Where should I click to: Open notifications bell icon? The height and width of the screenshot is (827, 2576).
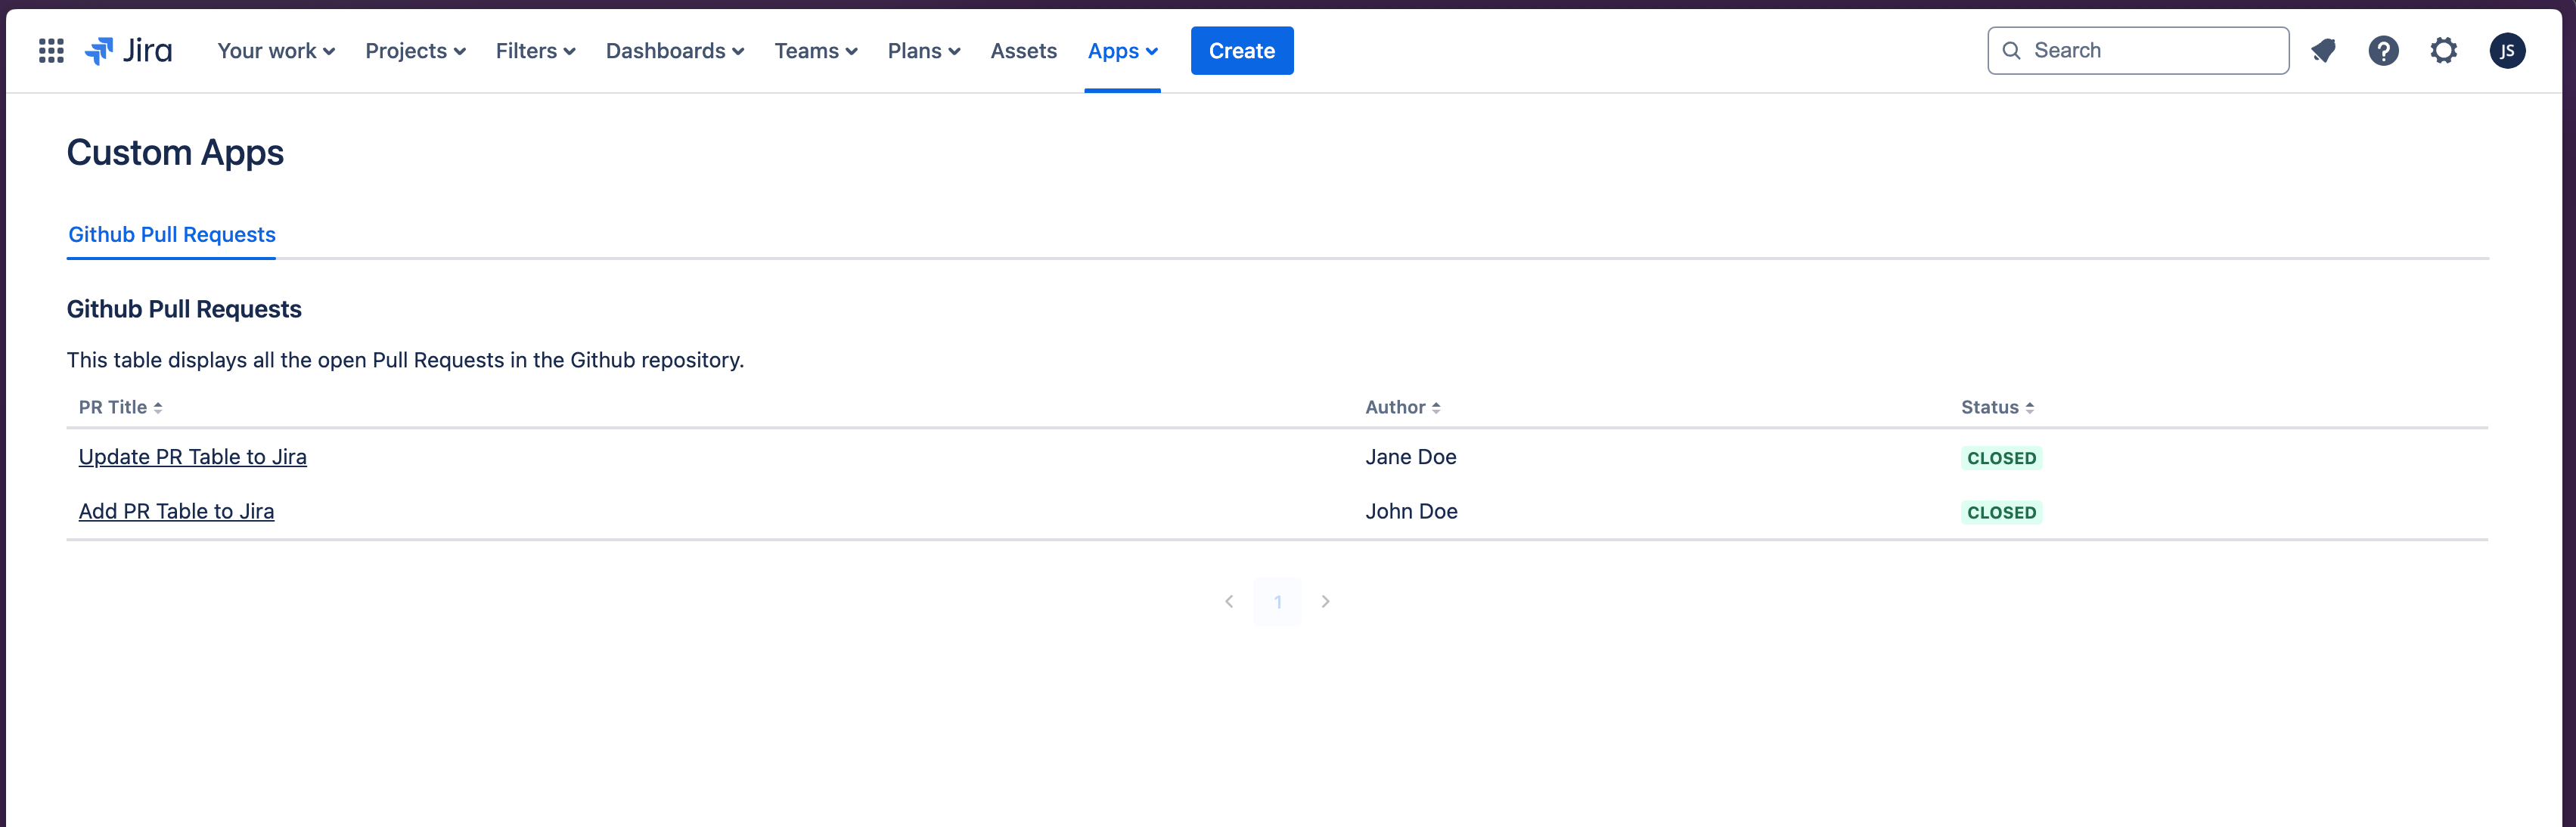click(2321, 49)
